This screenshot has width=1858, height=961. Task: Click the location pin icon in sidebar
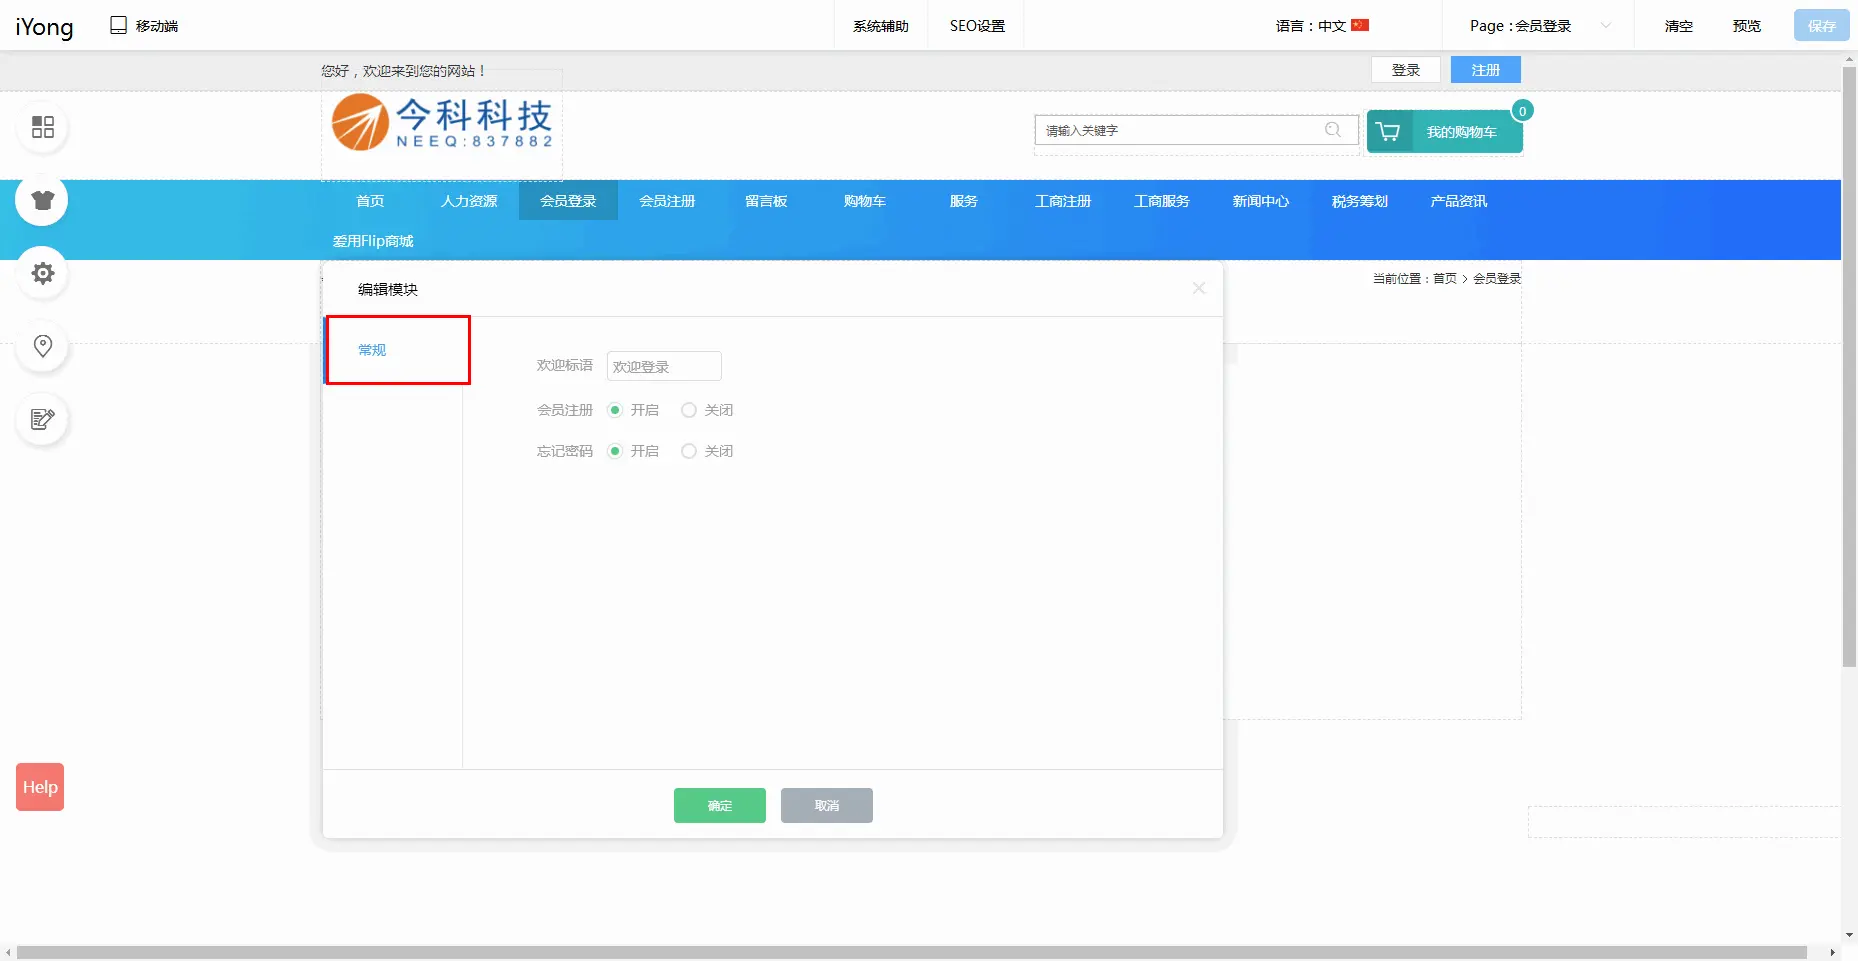click(x=43, y=346)
